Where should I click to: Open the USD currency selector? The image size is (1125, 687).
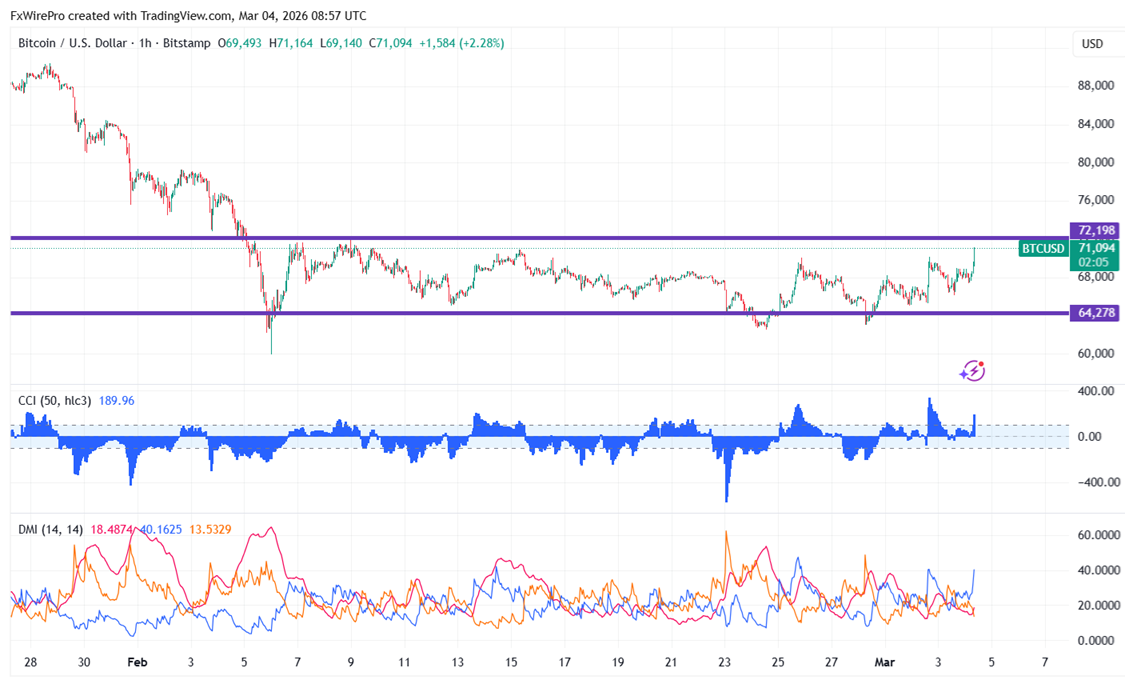pyautogui.click(x=1092, y=44)
